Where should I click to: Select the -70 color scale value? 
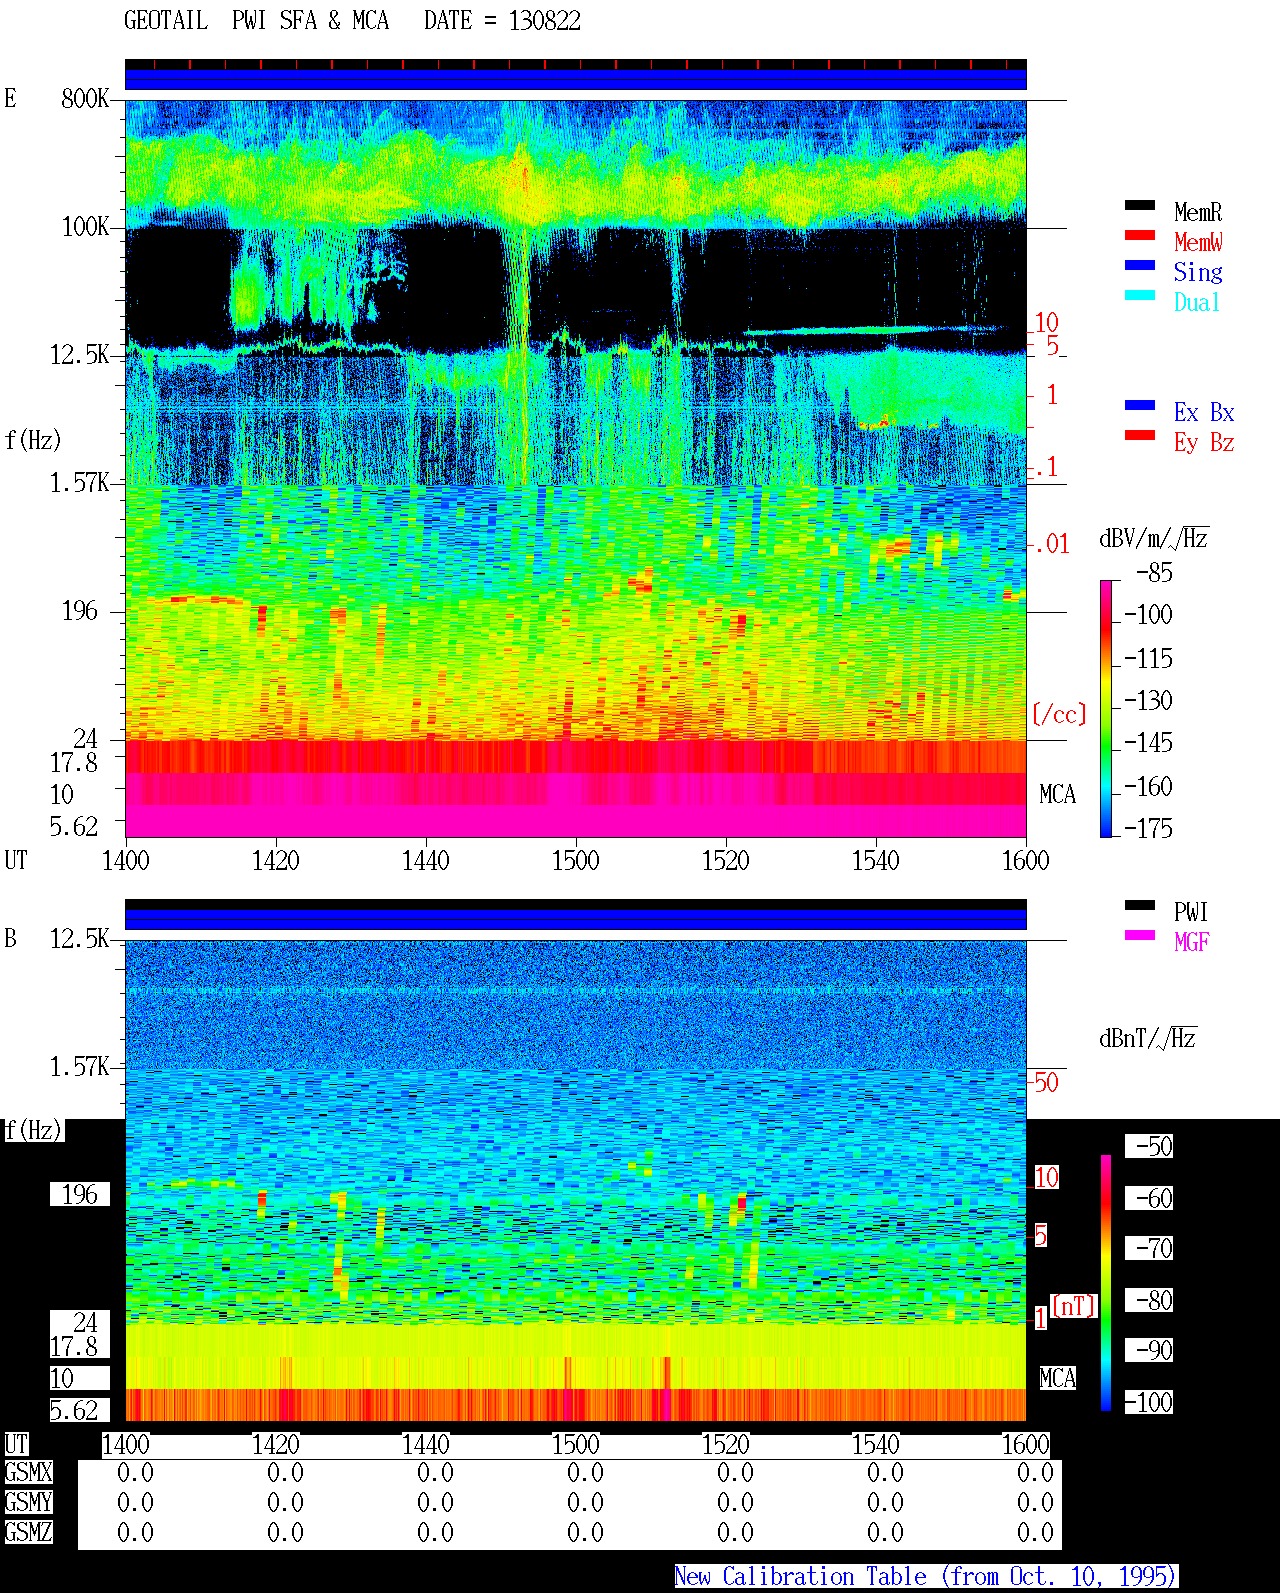coord(1148,1248)
